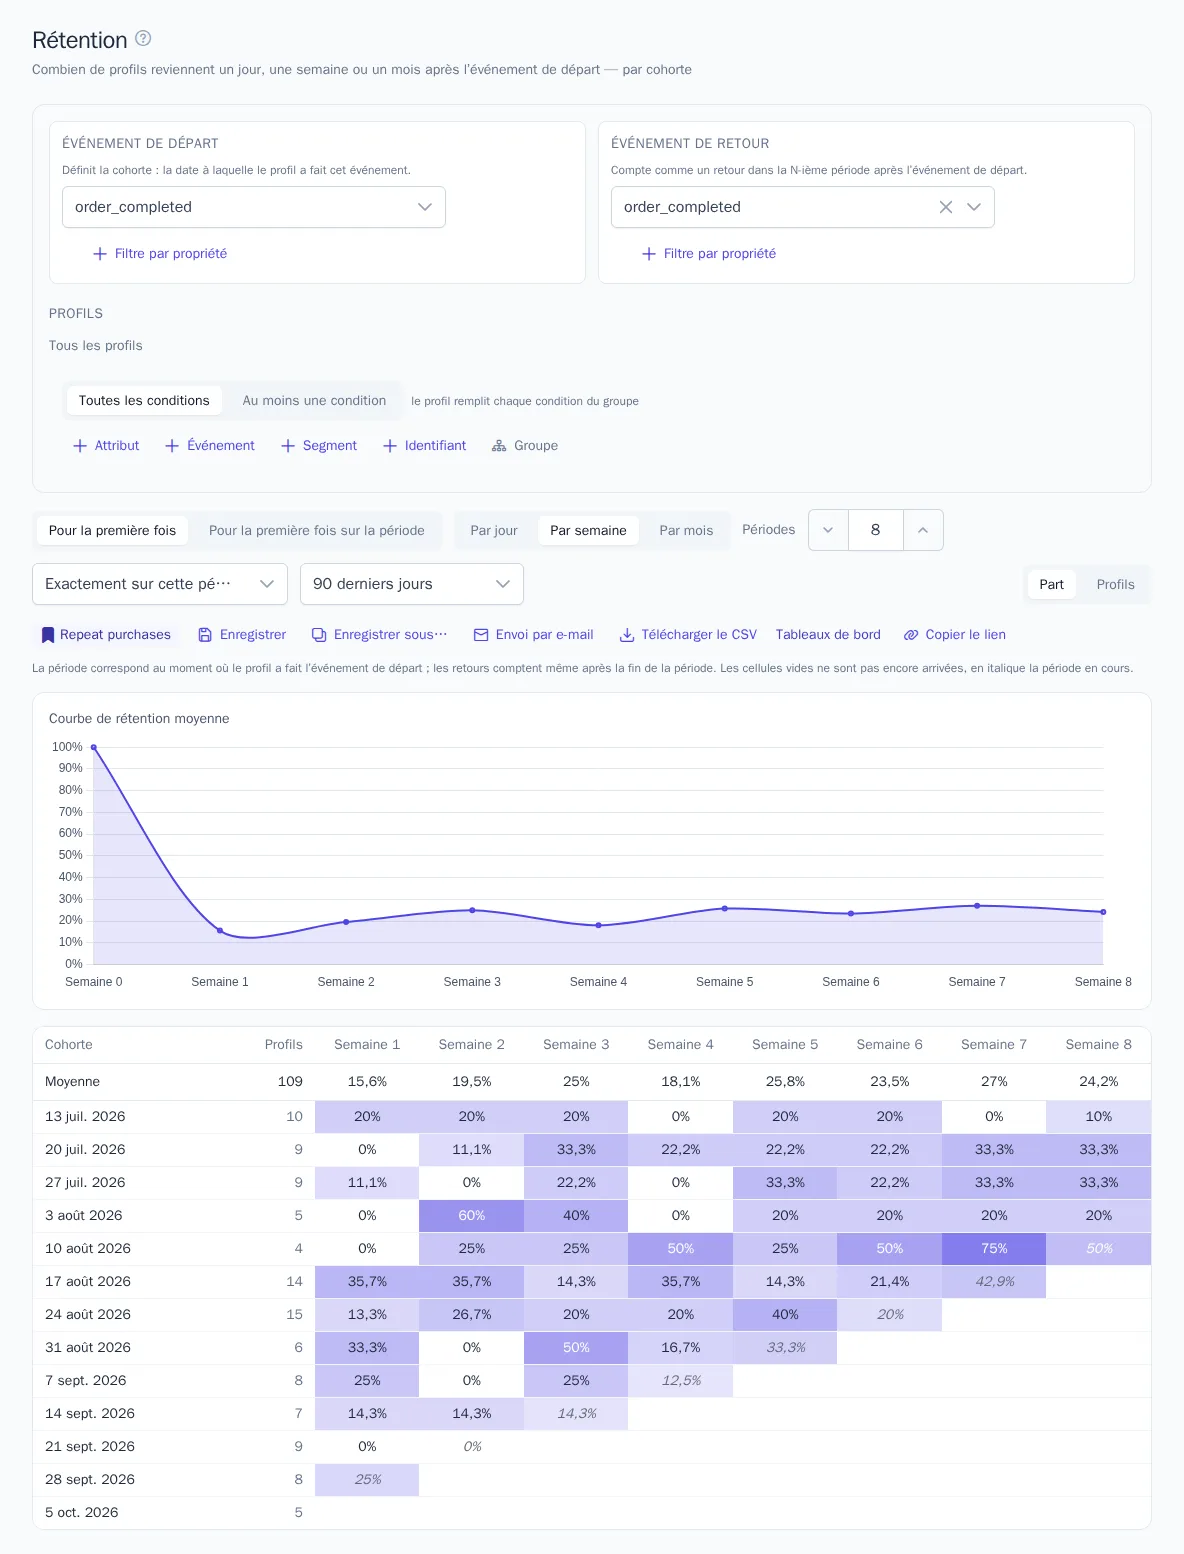
Task: Click the Télécharger le CSV download icon
Action: (x=627, y=635)
